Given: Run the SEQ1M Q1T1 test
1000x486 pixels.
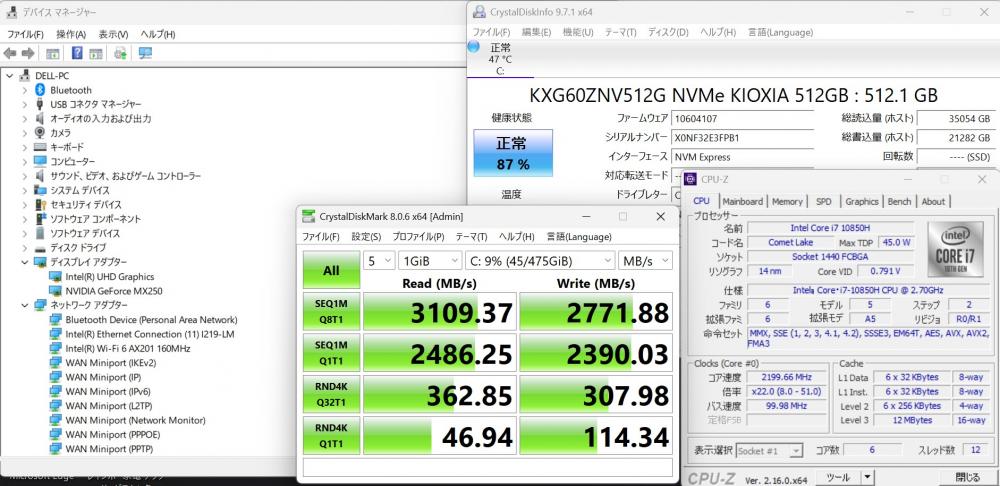Looking at the screenshot, I should click(x=331, y=353).
